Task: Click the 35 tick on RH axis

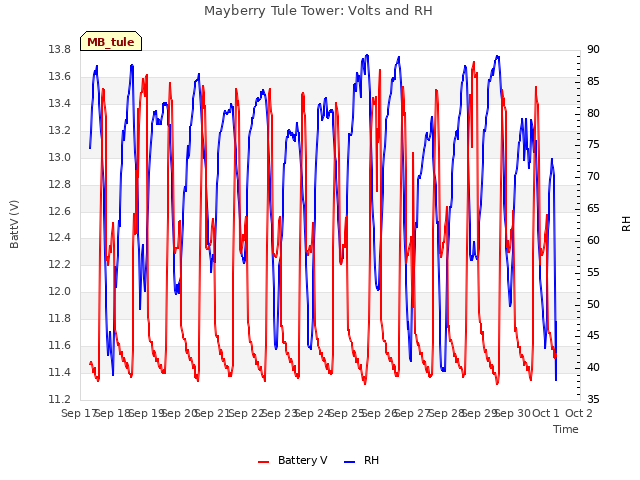Action: point(593,400)
